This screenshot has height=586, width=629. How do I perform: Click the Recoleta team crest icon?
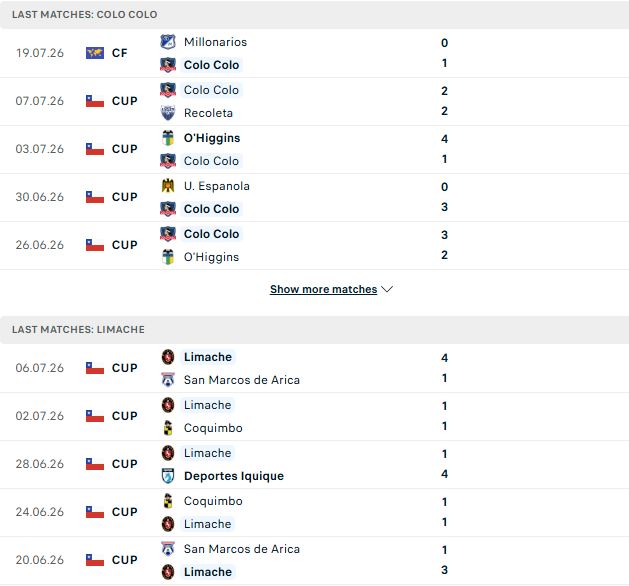[168, 113]
